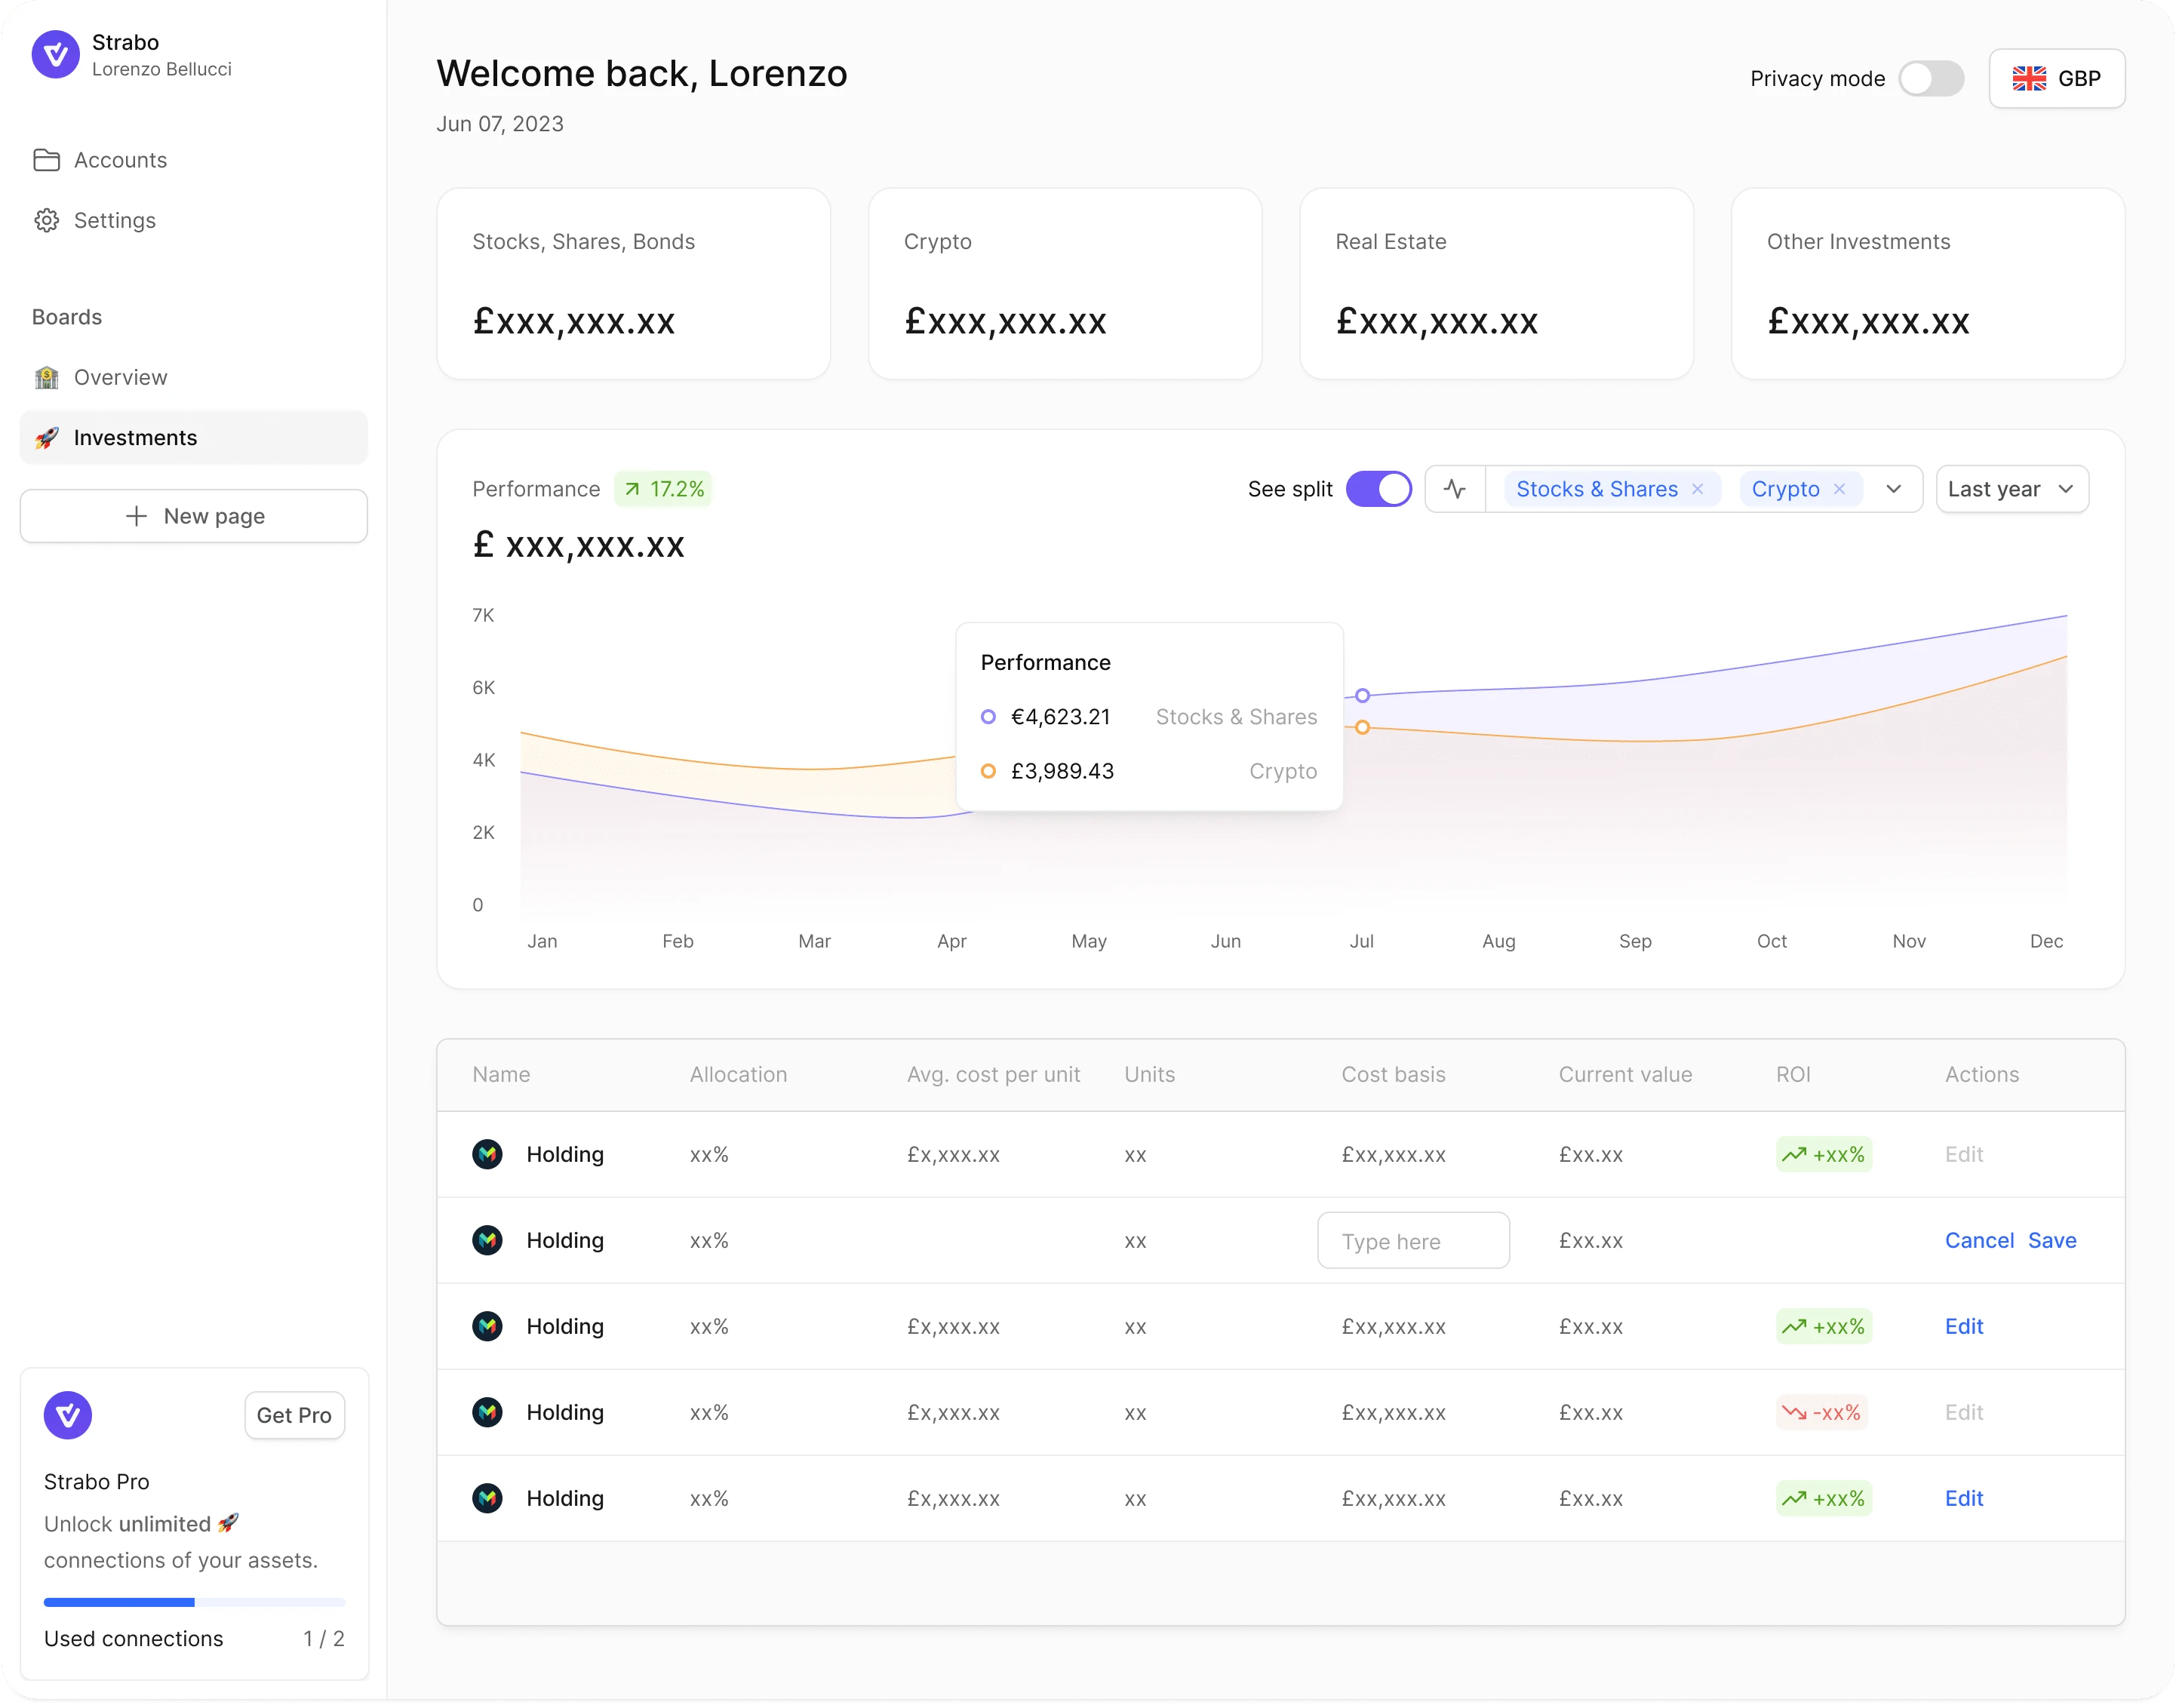The height and width of the screenshot is (1708, 2176).
Task: Click the Settings gear icon
Action: 46,220
